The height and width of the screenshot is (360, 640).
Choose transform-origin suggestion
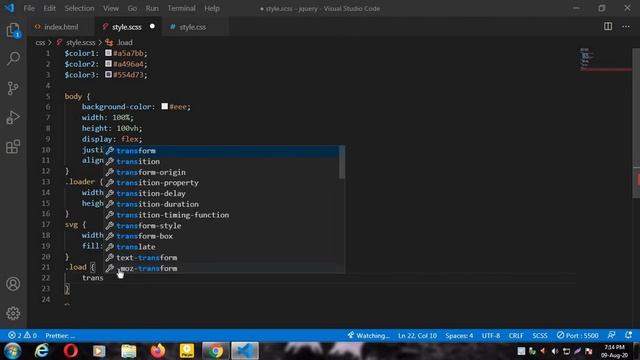pos(222,172)
